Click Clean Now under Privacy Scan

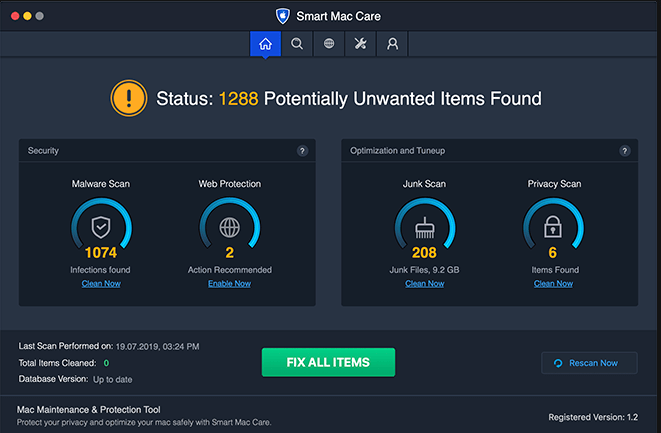[553, 284]
